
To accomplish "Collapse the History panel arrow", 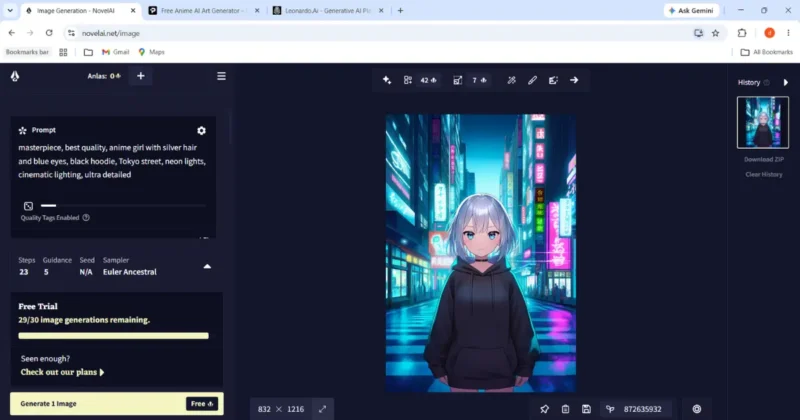I will [x=786, y=83].
